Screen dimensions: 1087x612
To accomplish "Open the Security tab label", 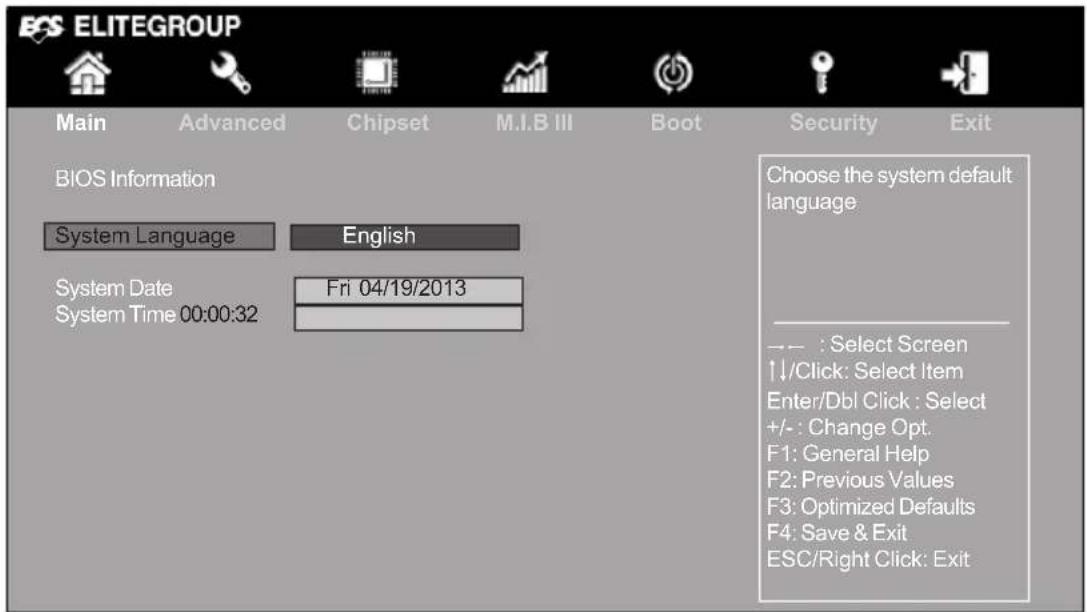I will [x=833, y=123].
